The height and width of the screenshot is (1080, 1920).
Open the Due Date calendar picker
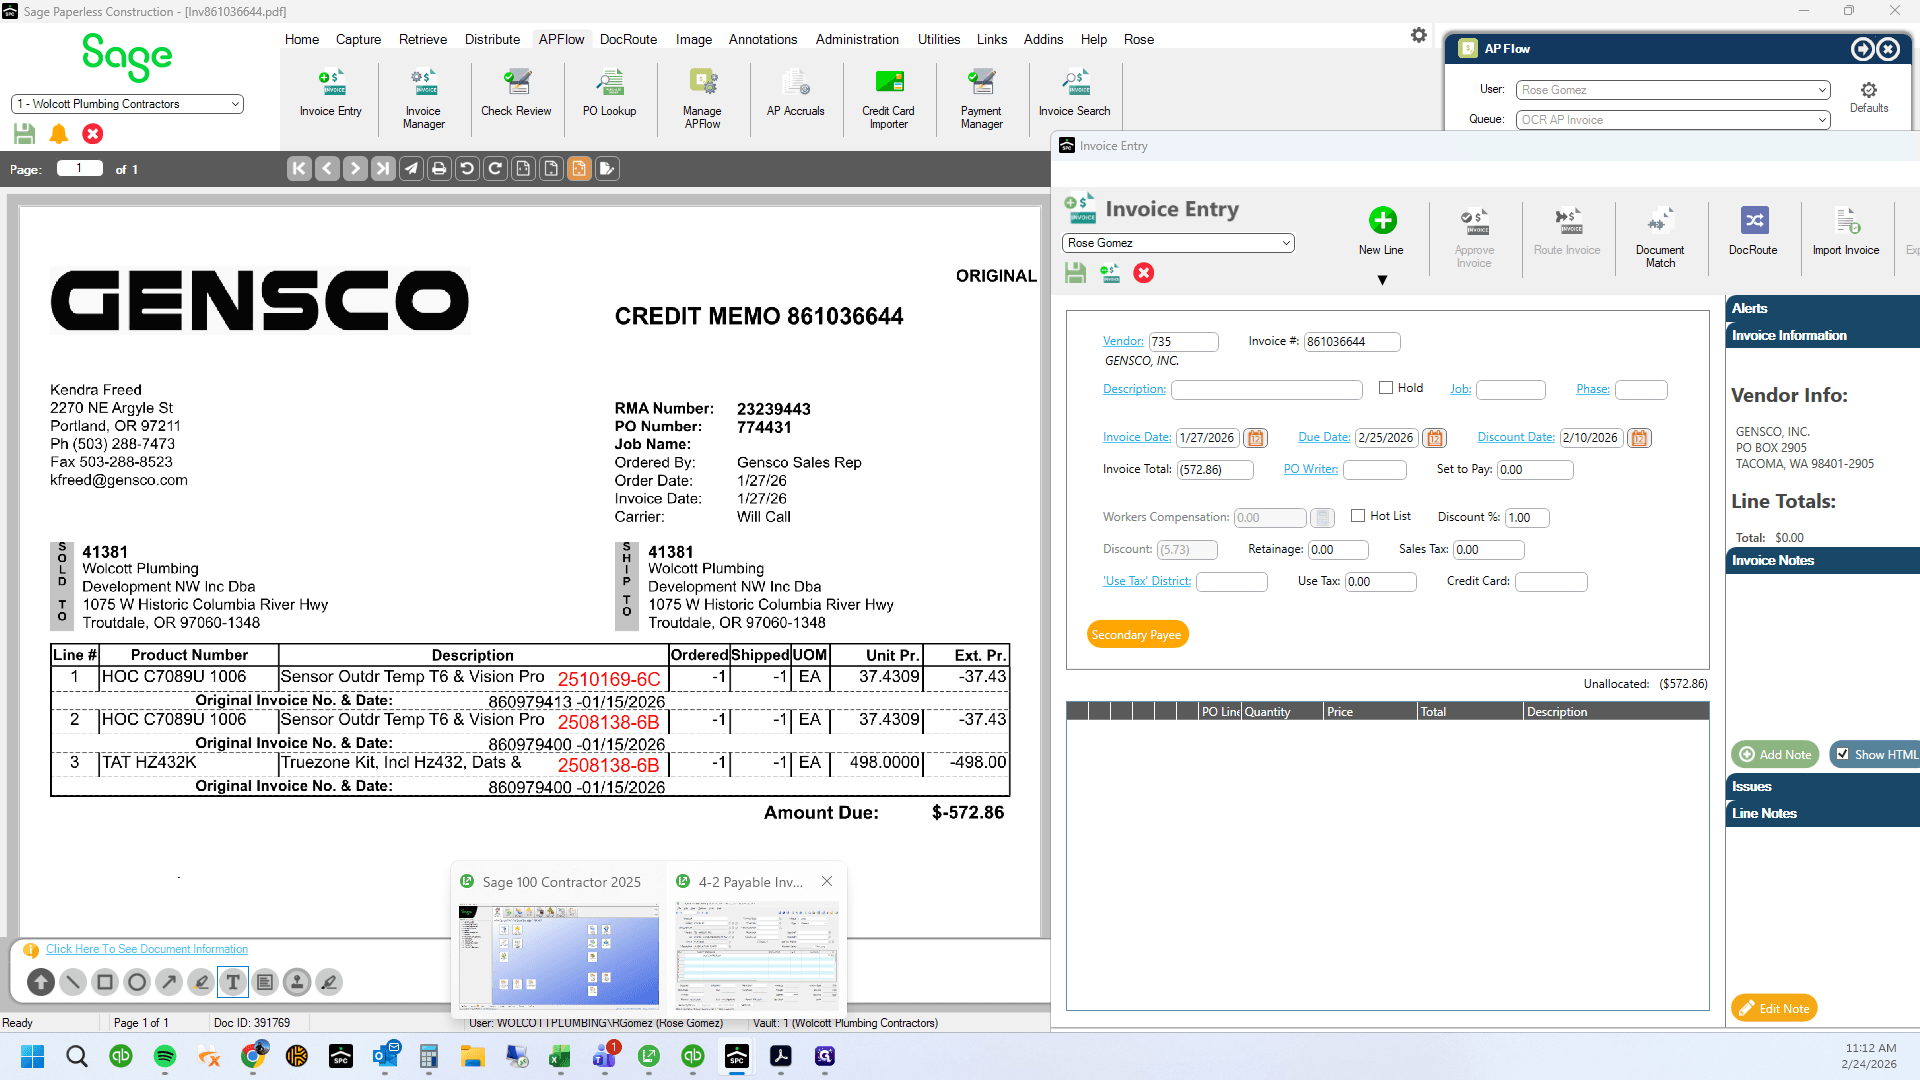(x=1435, y=438)
